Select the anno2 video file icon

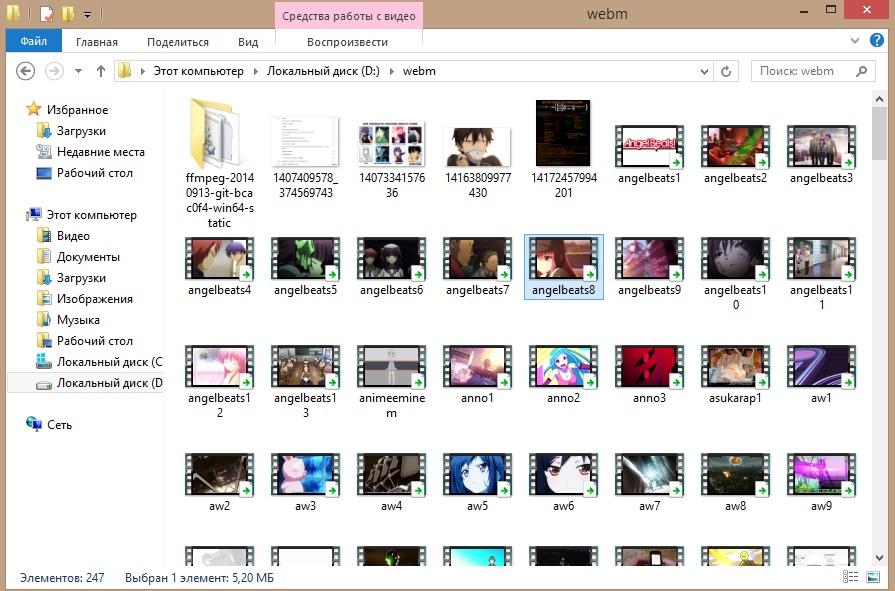(x=563, y=367)
